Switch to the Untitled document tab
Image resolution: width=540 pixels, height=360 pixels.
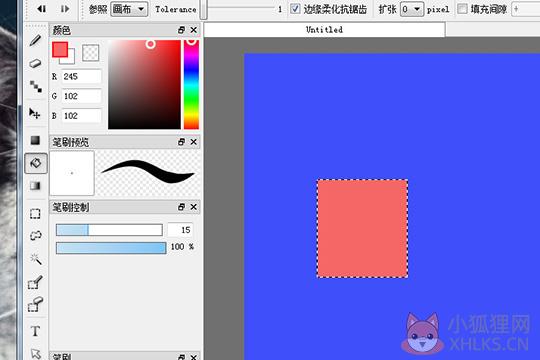pos(324,30)
